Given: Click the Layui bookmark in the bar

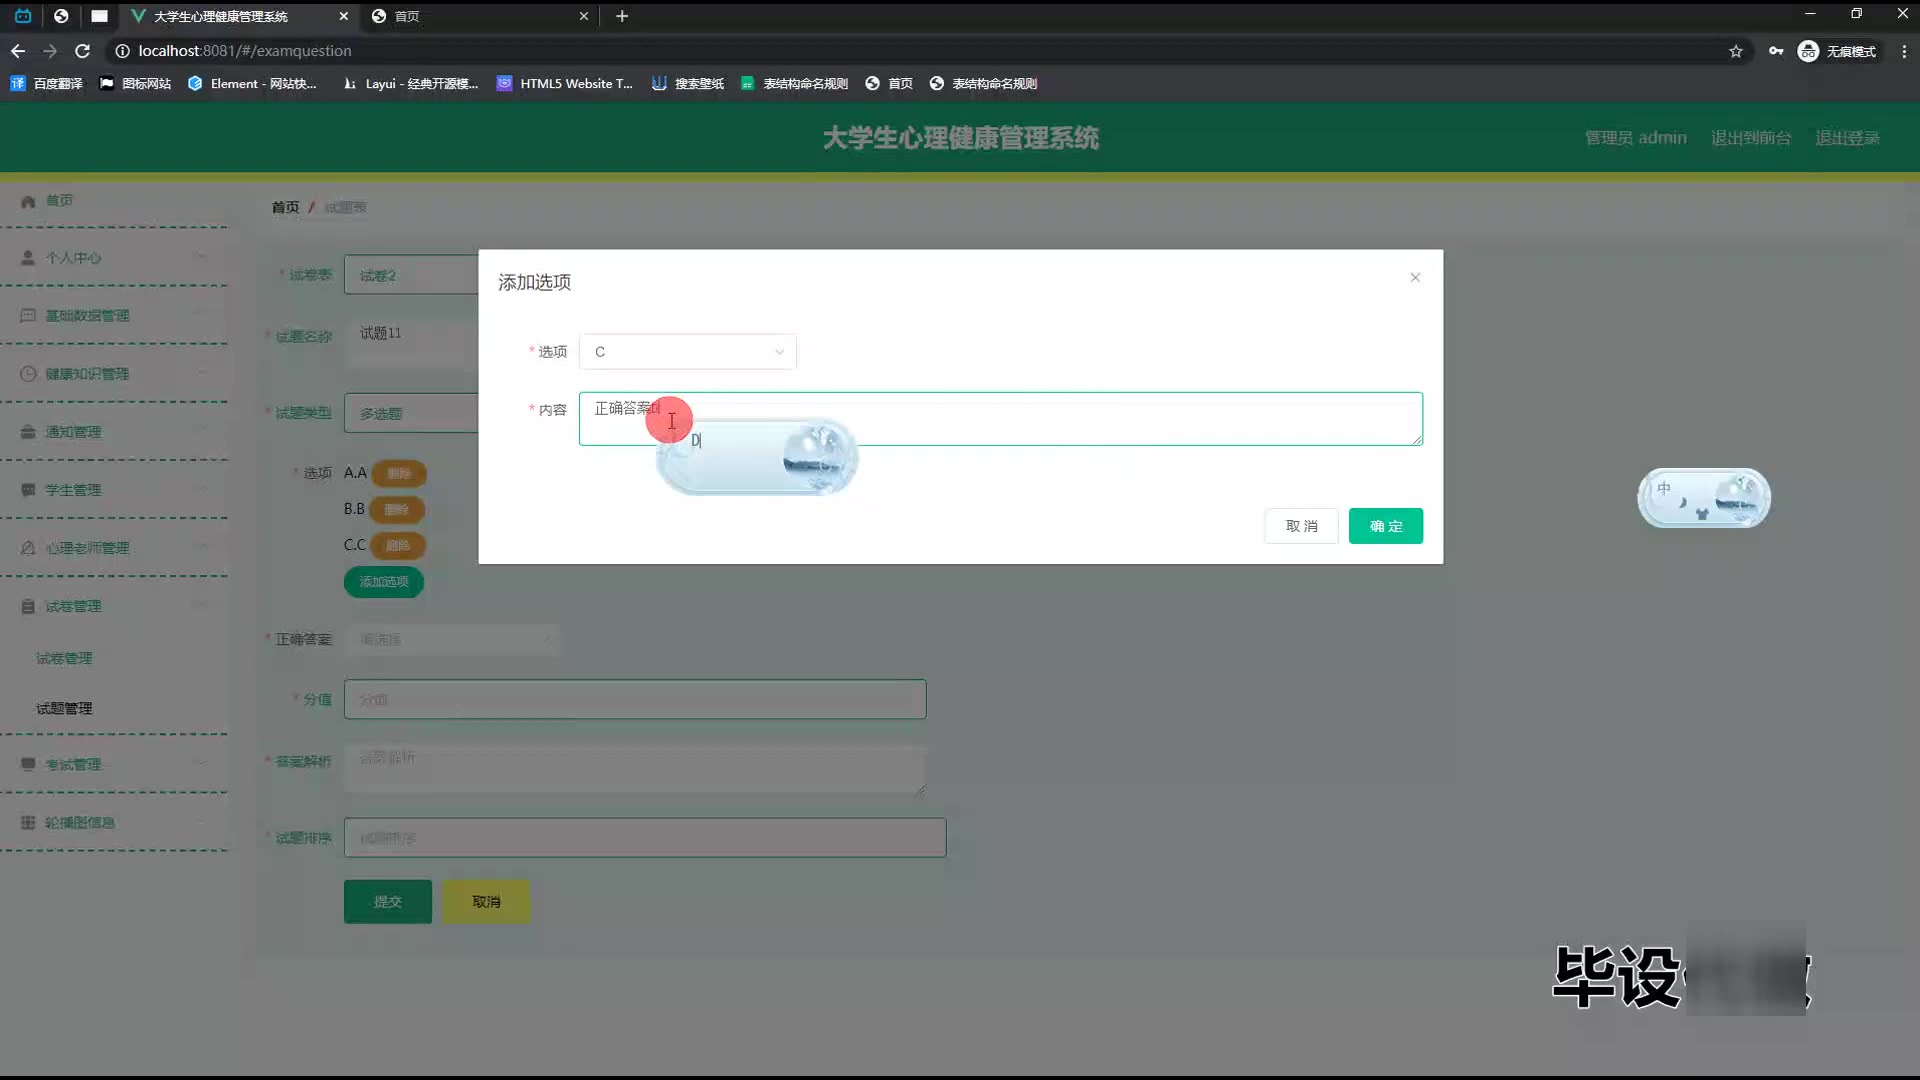Looking at the screenshot, I should pyautogui.click(x=410, y=84).
